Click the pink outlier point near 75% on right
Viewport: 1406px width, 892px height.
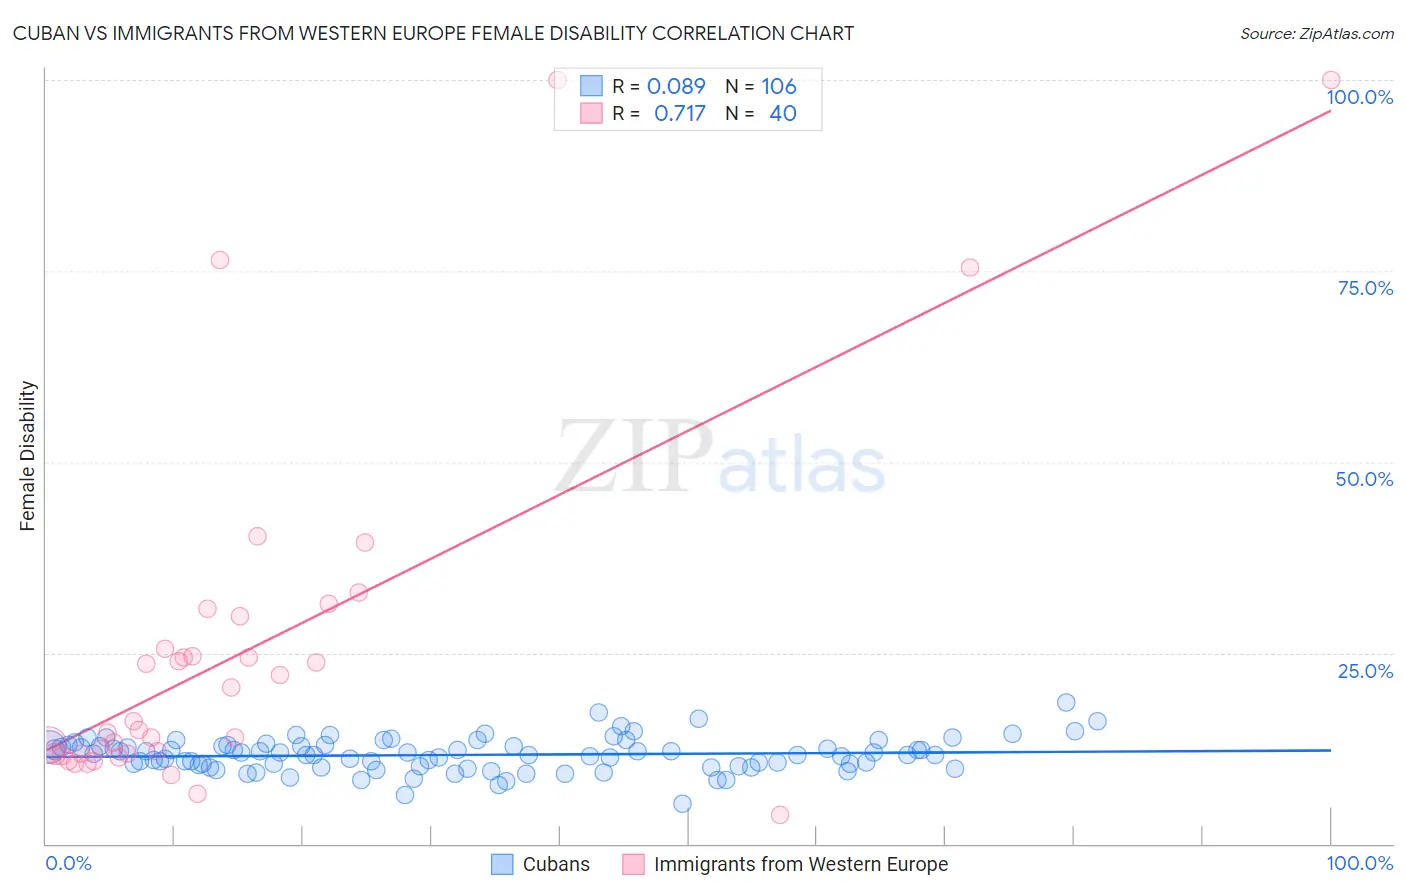(969, 267)
